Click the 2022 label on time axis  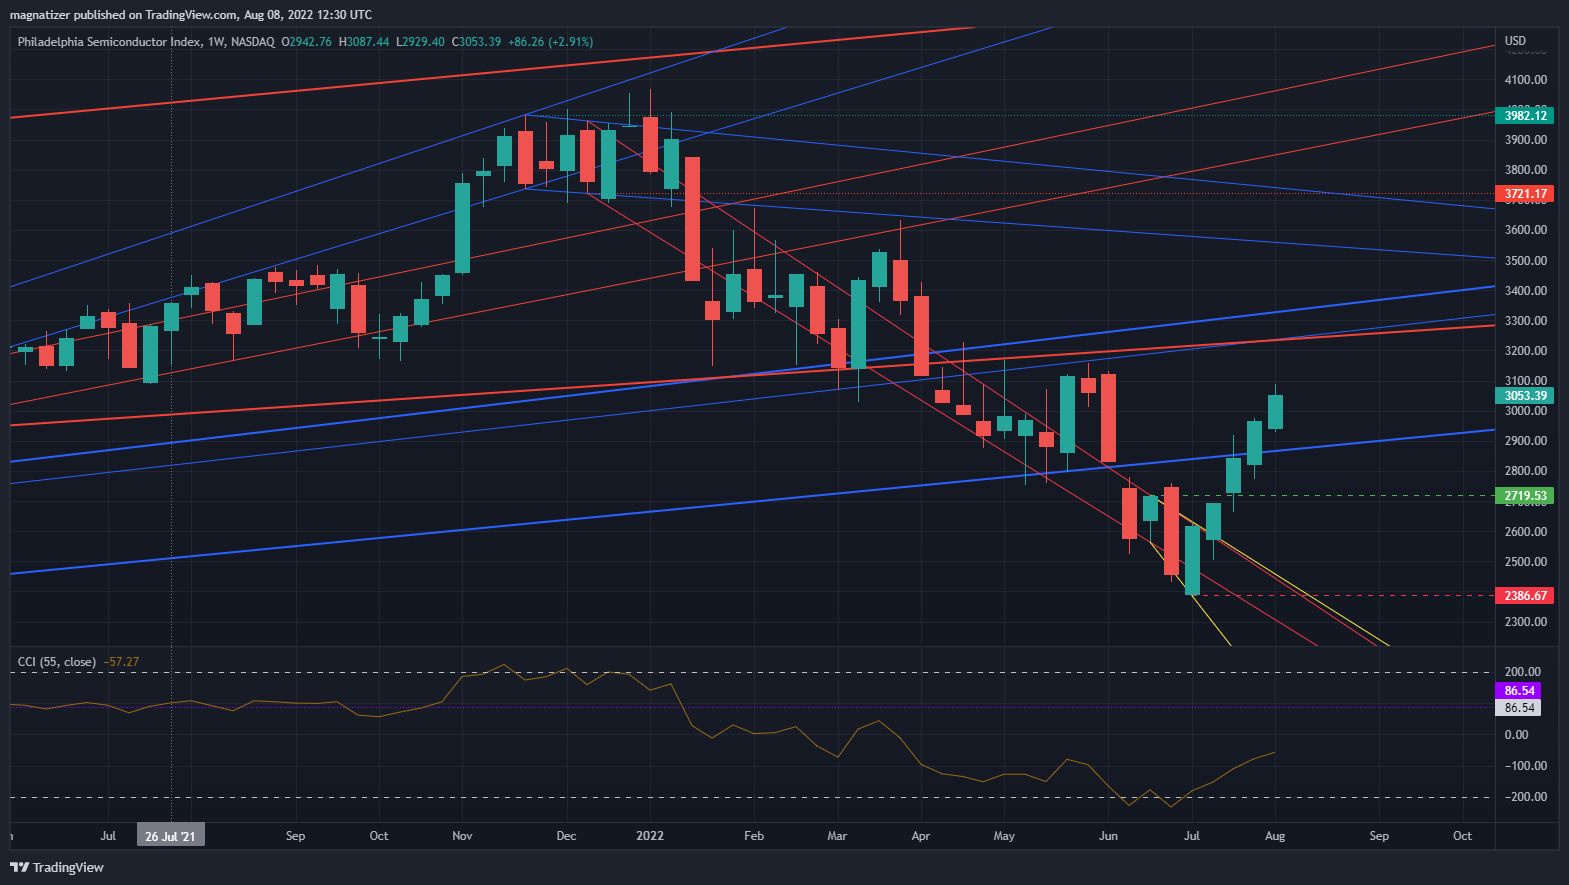tap(650, 836)
